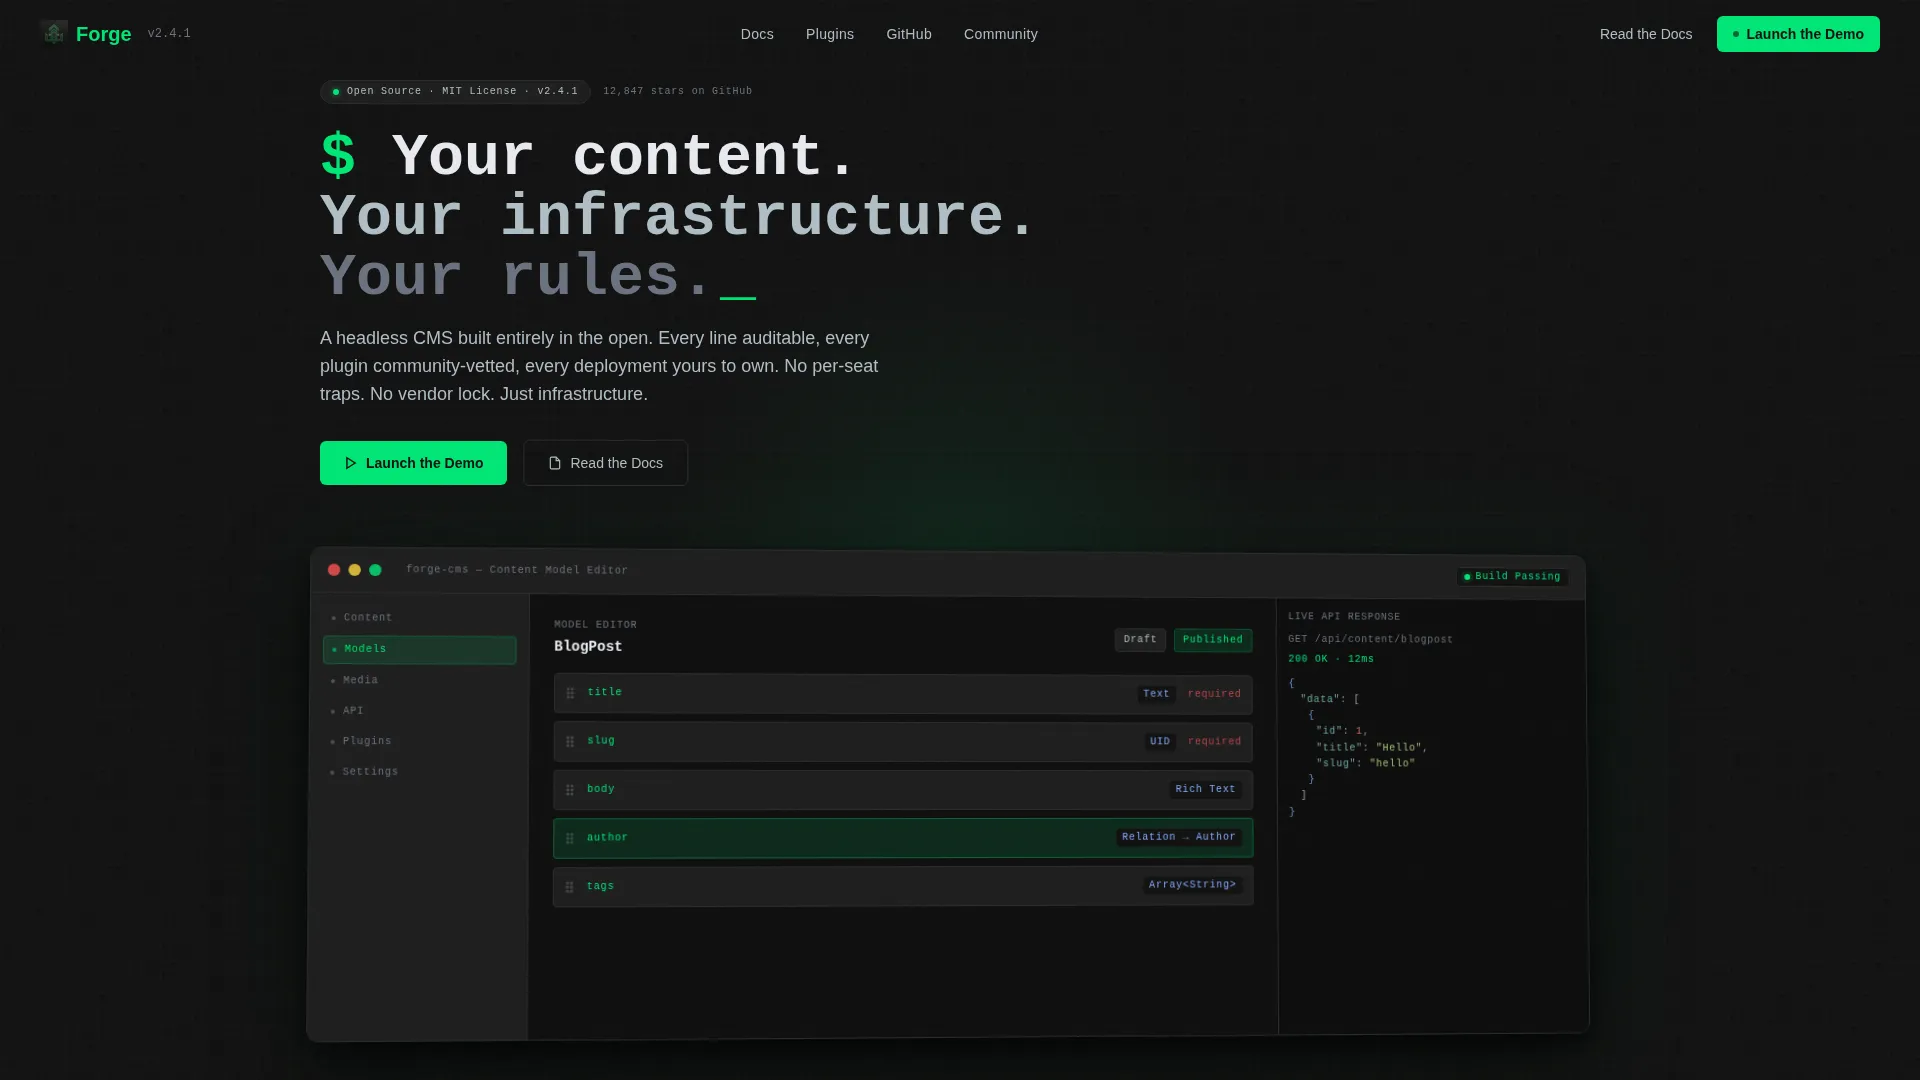1920x1080 pixels.
Task: Click the BlogPost model heading
Action: [588, 647]
